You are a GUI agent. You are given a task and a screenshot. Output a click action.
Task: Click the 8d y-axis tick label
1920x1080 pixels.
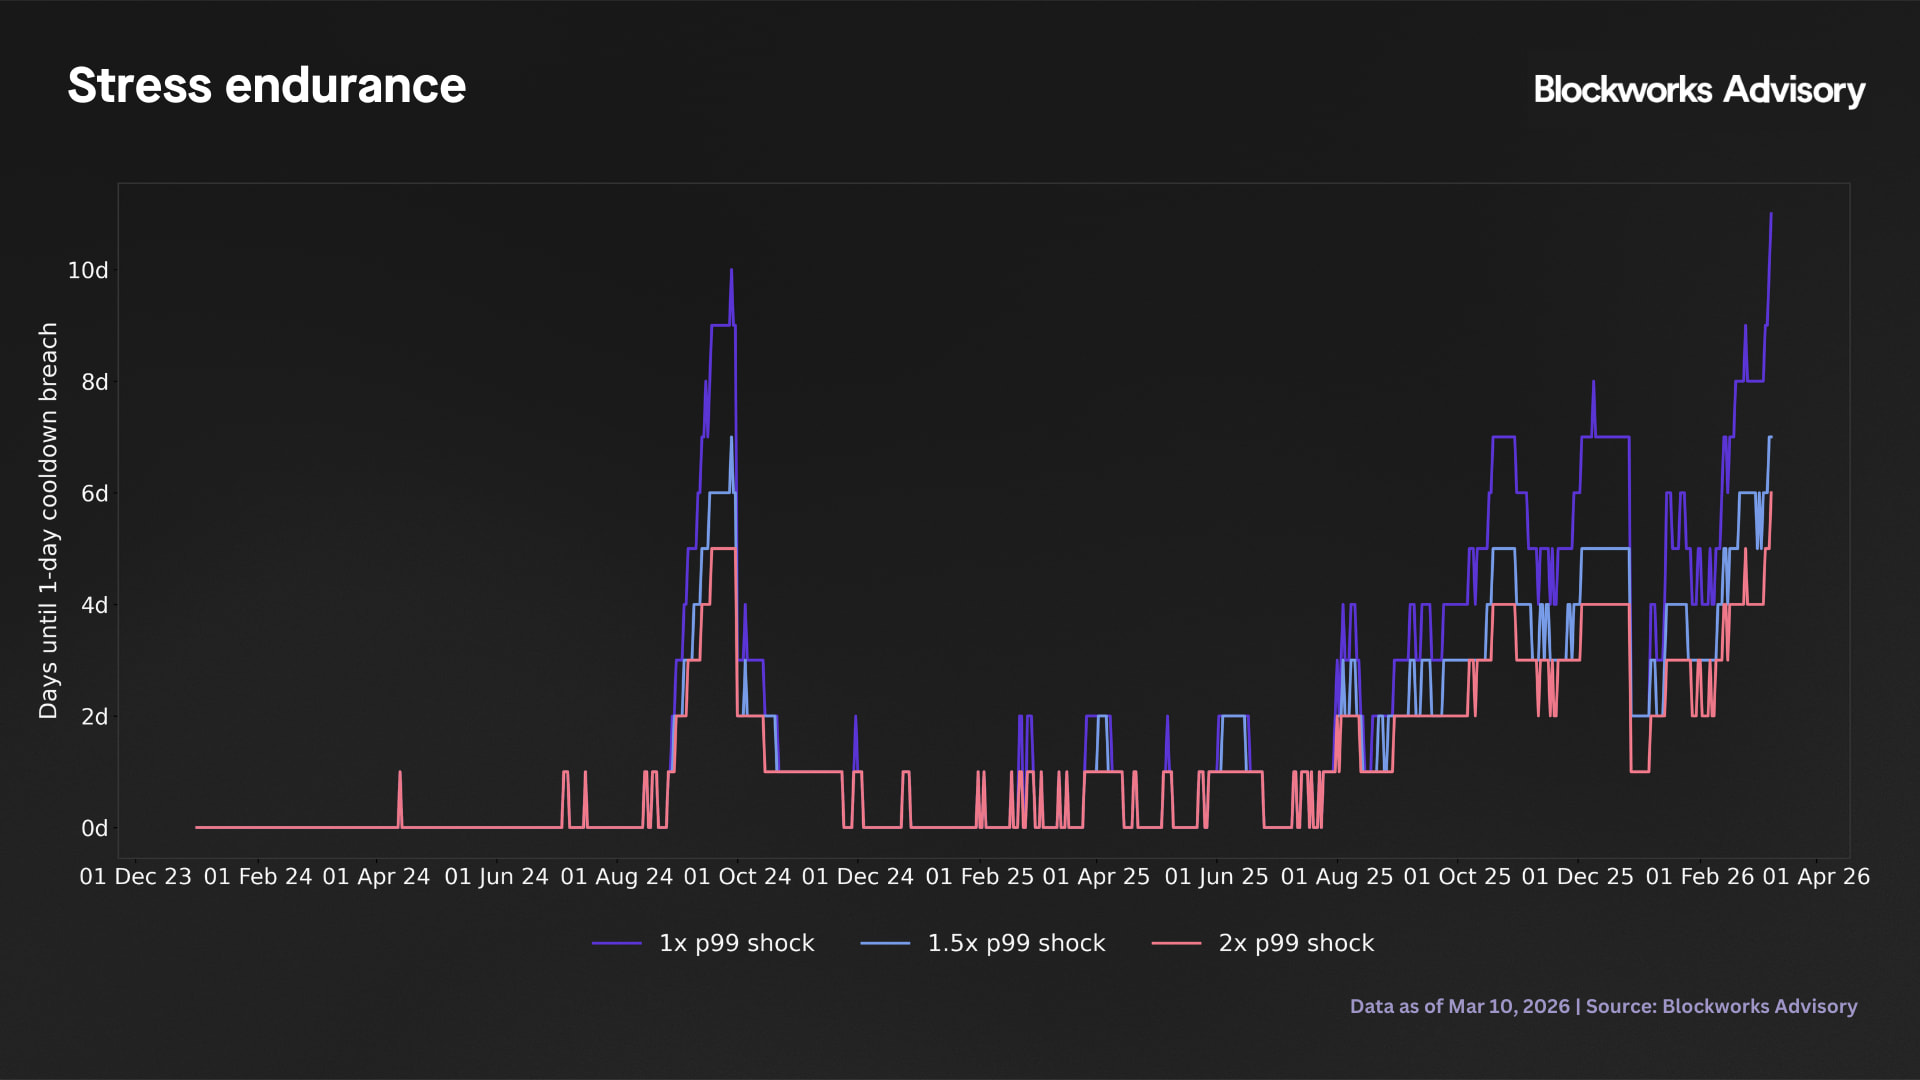tap(95, 382)
